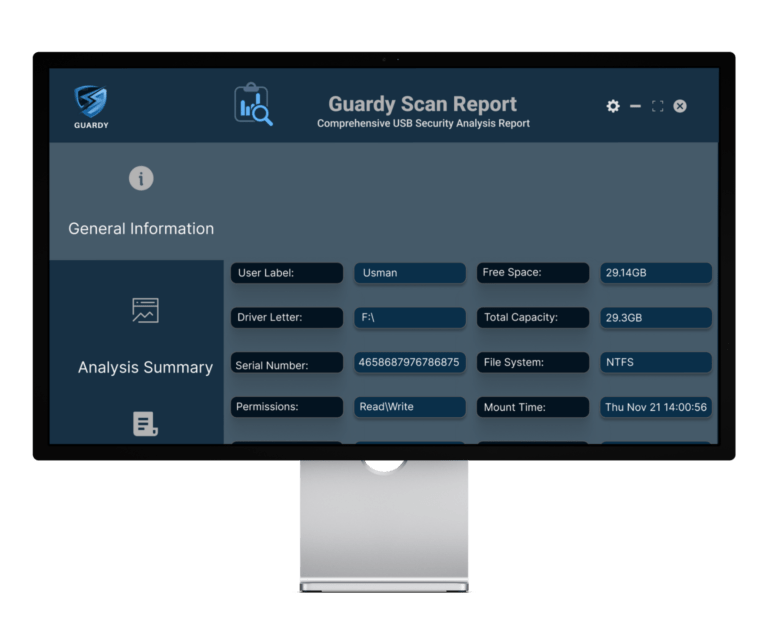Click the General Information info icon
The image size is (768, 644).
141,179
